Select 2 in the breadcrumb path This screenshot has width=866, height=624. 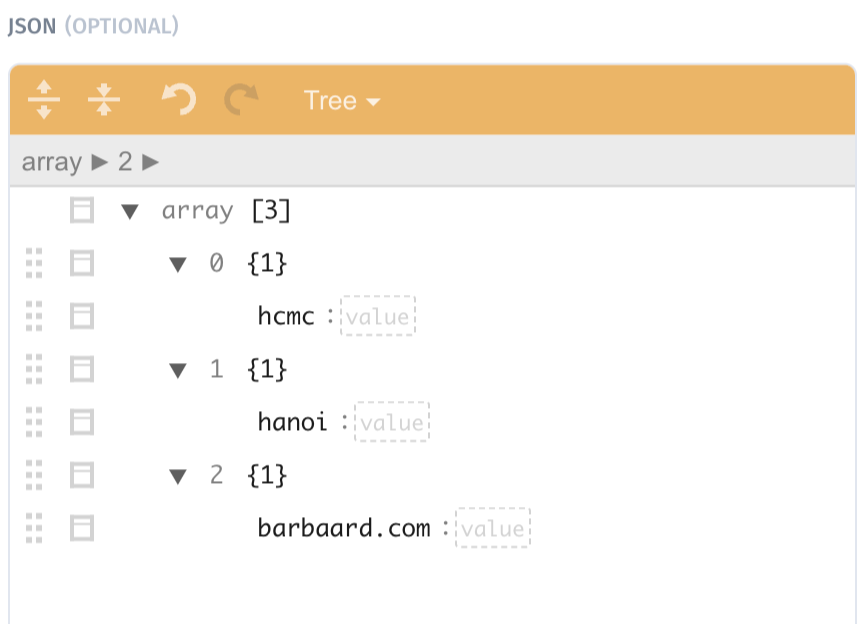[124, 161]
